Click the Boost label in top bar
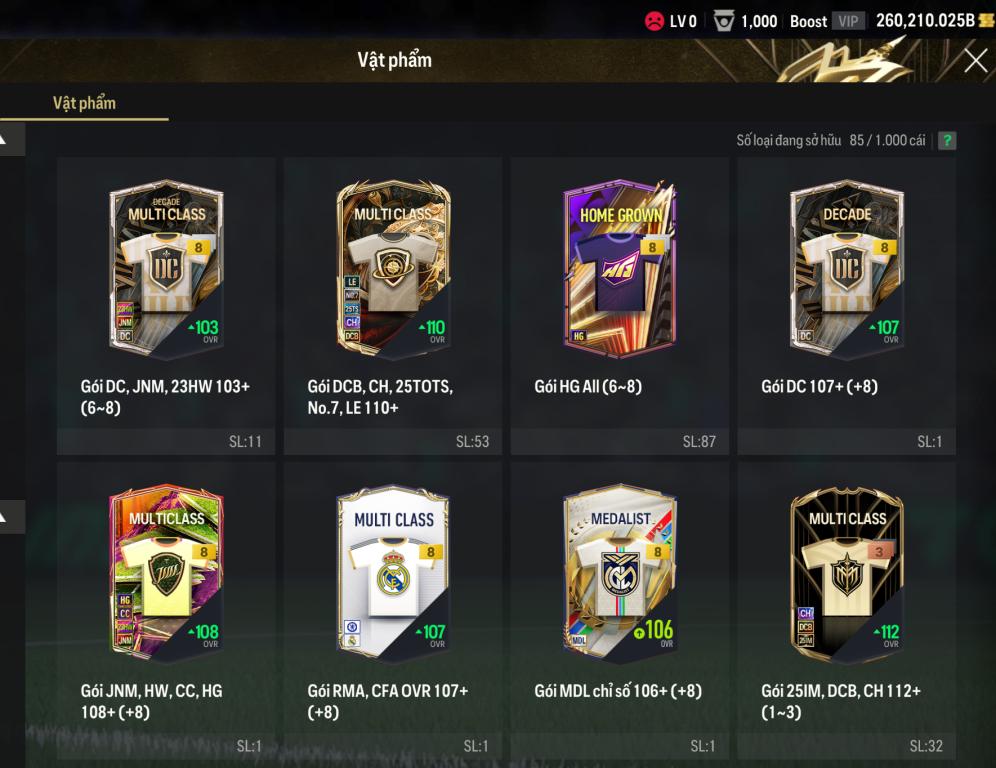The image size is (996, 768). [809, 21]
